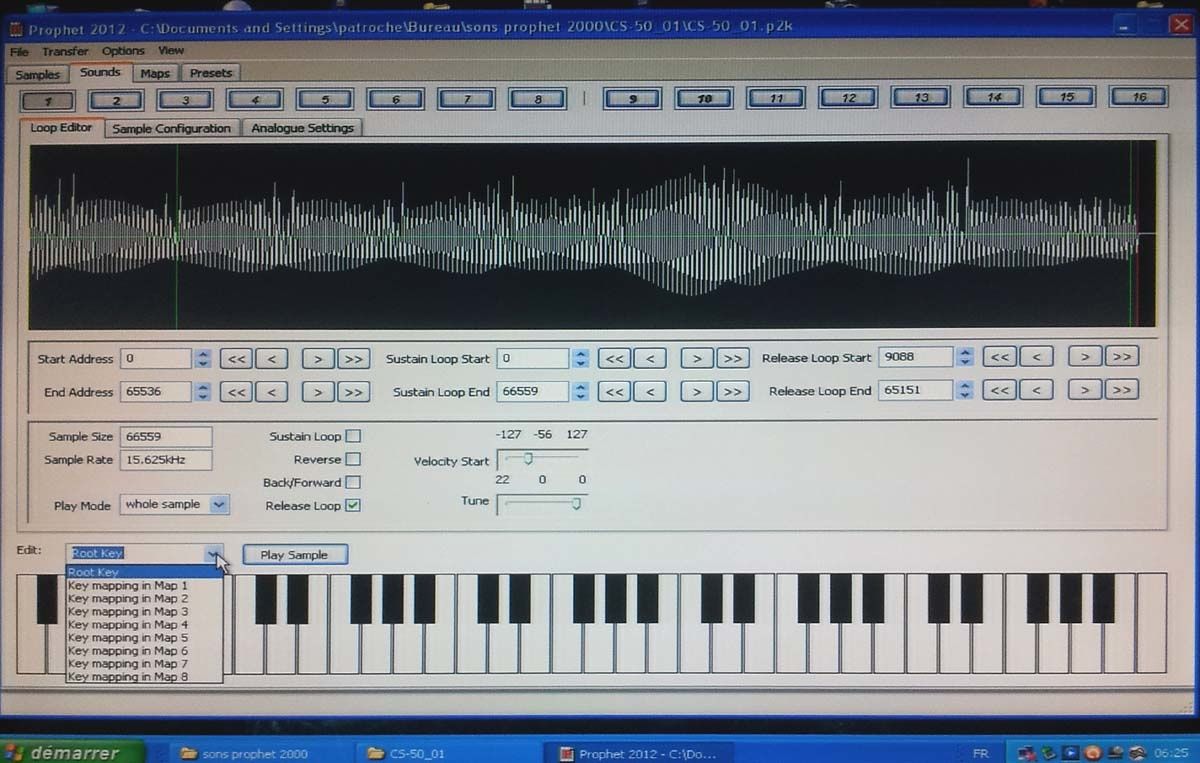Viewport: 1200px width, 763px height.
Task: Switch to the Samples tab
Action: click(x=38, y=74)
